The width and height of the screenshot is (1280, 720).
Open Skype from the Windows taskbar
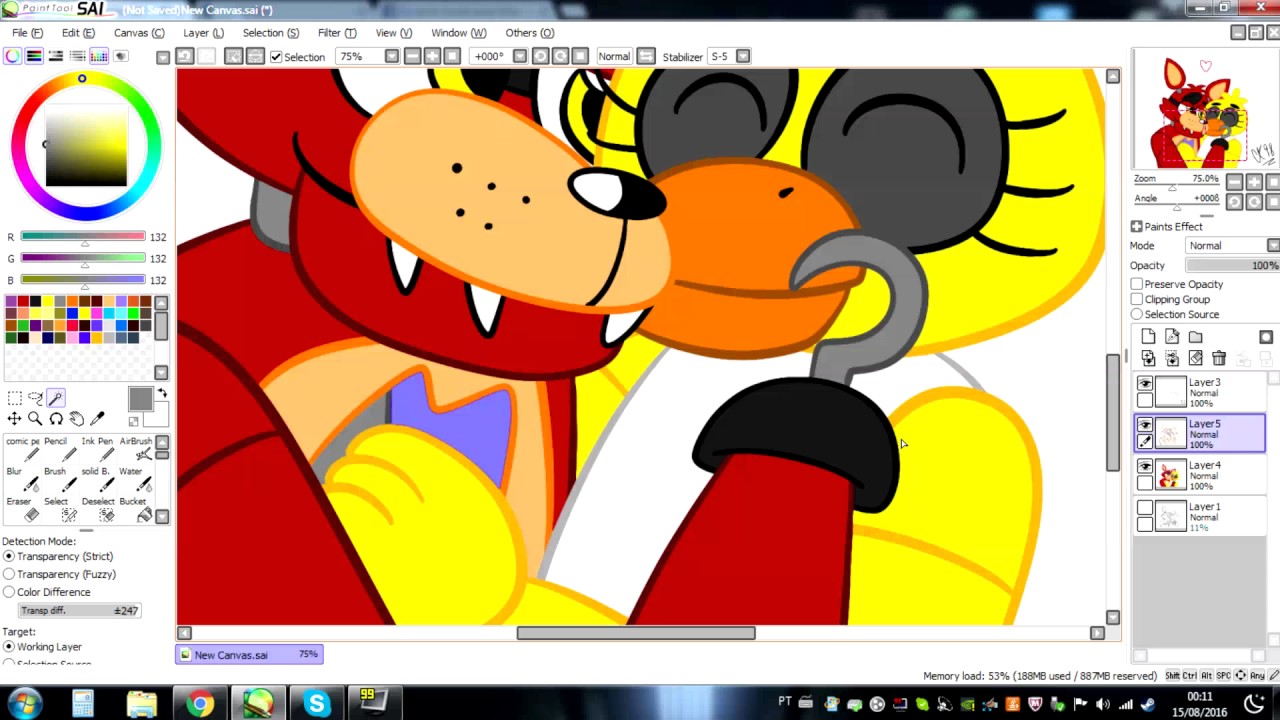(317, 704)
